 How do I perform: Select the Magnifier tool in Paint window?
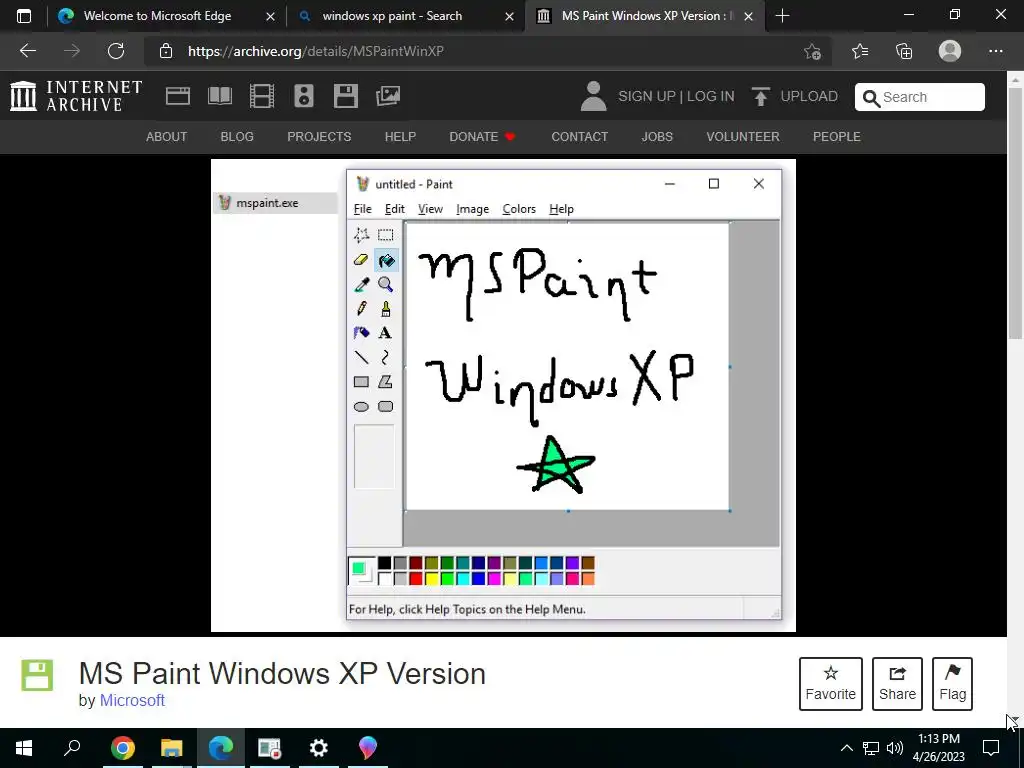pos(385,284)
